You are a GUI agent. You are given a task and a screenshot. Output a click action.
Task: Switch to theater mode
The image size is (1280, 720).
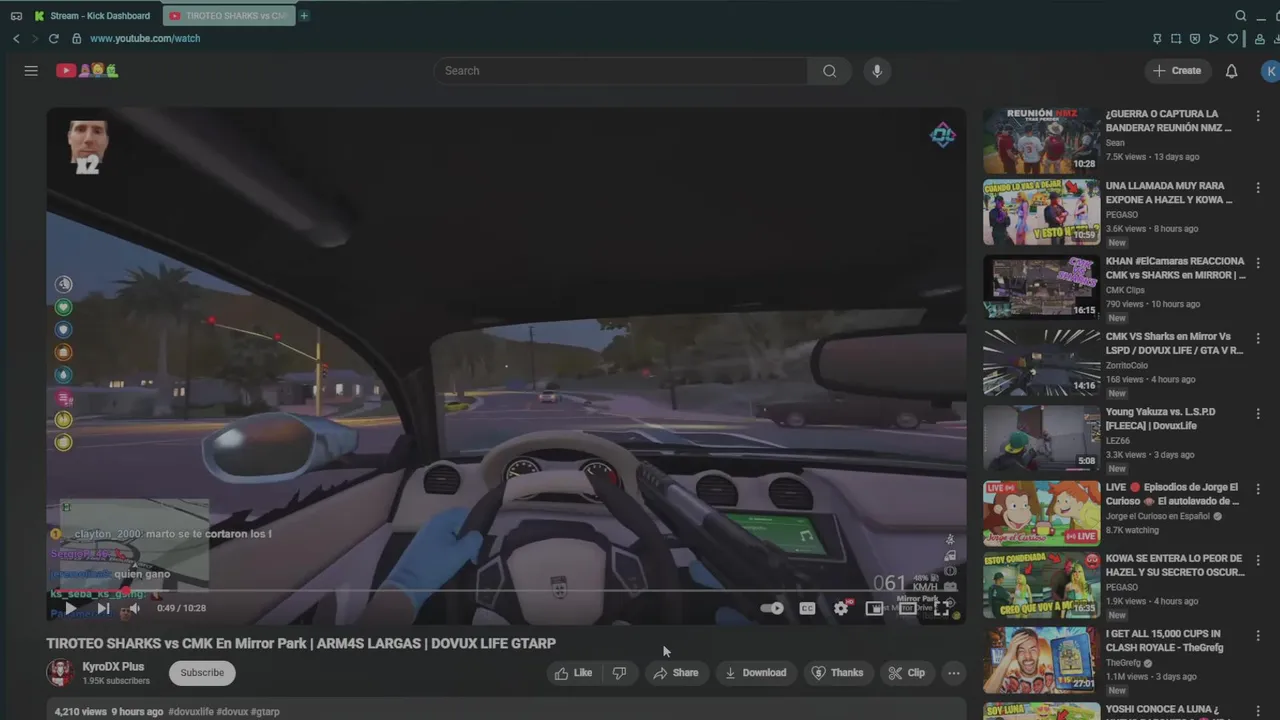907,608
